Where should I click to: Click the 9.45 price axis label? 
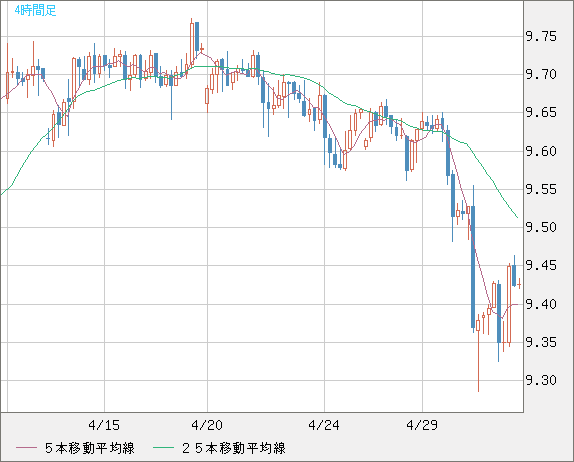[541, 265]
